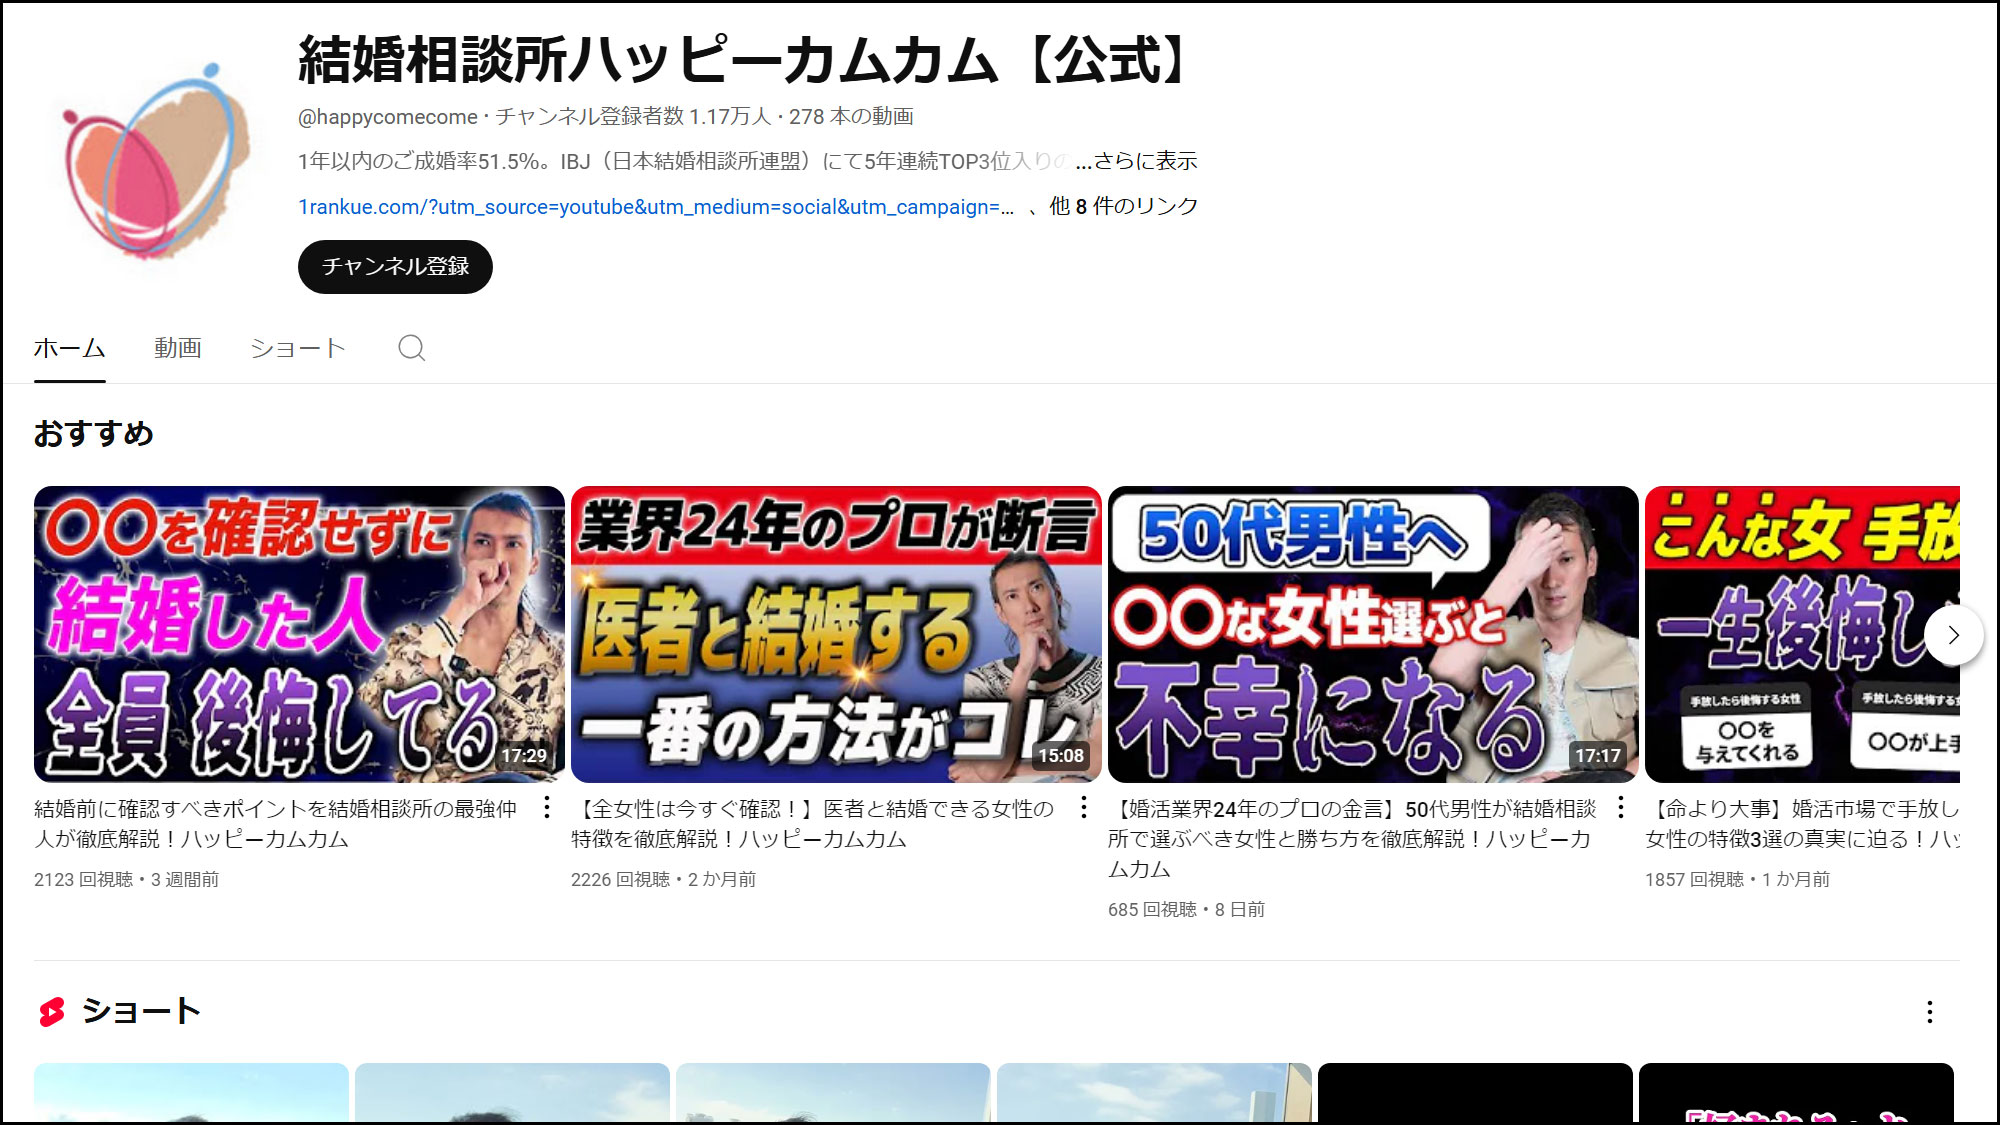Open options menu for 結婚前に確認すべきポイント video
This screenshot has width=2000, height=1125.
(547, 808)
